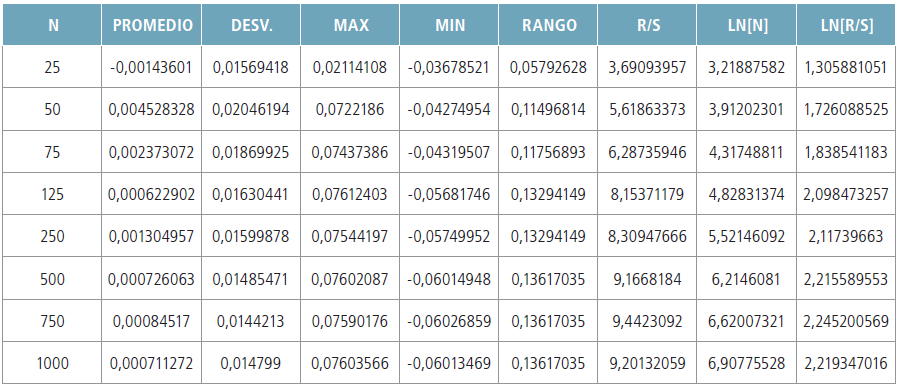Select the N cell with value 1000
The height and width of the screenshot is (387, 901).
pyautogui.click(x=52, y=363)
